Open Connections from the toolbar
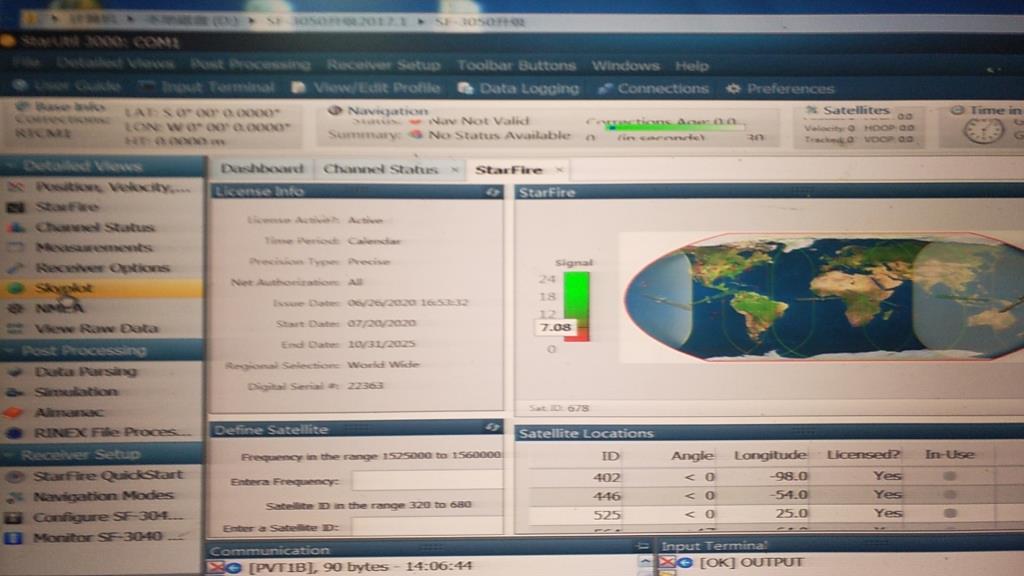This screenshot has height=576, width=1024. [x=651, y=88]
